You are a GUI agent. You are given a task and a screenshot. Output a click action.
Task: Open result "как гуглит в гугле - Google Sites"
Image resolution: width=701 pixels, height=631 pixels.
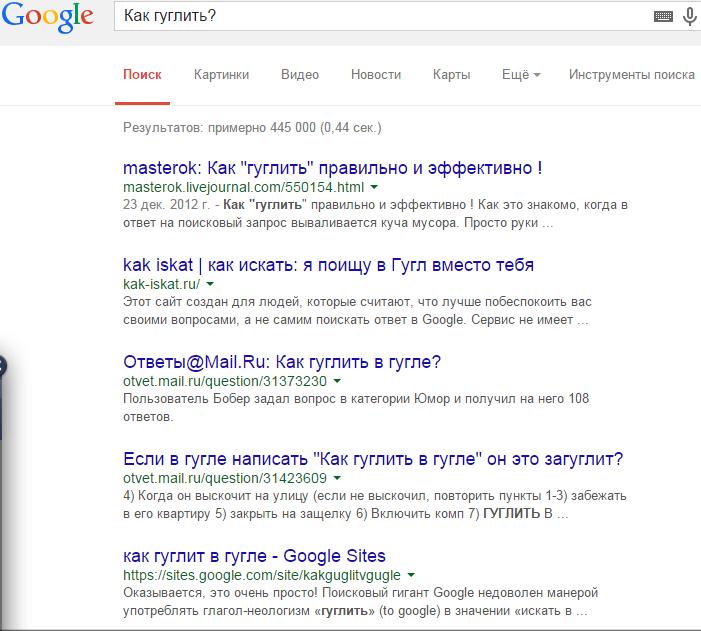[x=254, y=556]
